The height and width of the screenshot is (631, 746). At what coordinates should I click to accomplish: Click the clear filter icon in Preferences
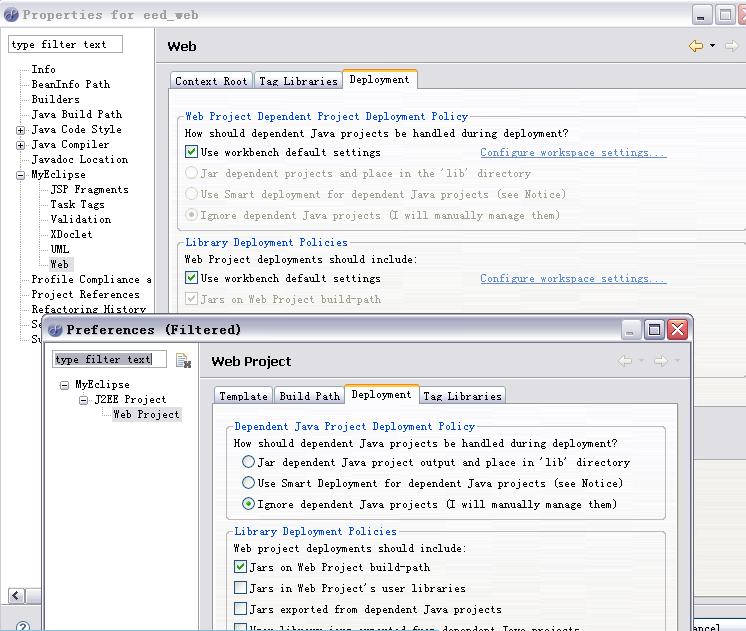pos(183,360)
